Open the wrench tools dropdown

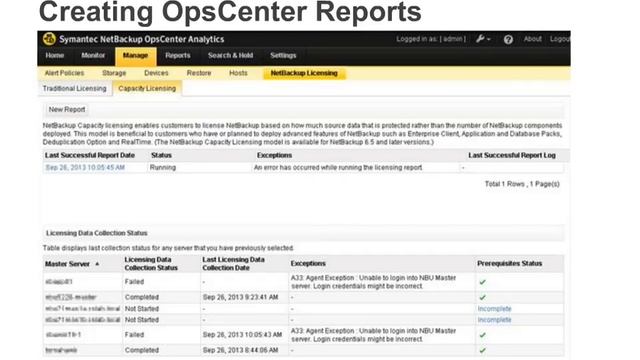tap(483, 39)
